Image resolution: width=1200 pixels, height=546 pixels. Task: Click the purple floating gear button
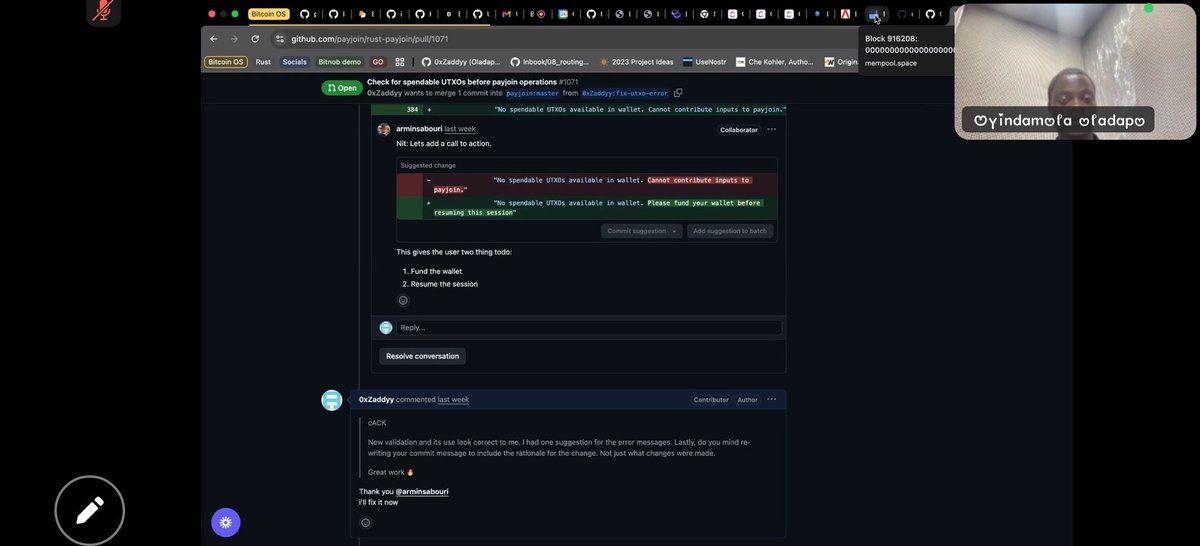(225, 522)
